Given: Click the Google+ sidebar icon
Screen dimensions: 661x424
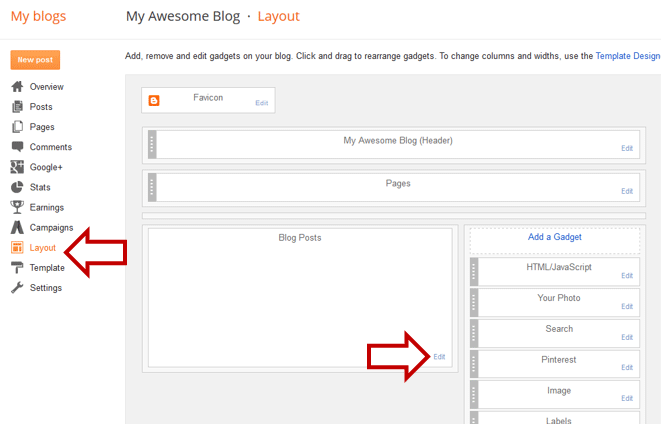Looking at the screenshot, I should pyautogui.click(x=17, y=167).
